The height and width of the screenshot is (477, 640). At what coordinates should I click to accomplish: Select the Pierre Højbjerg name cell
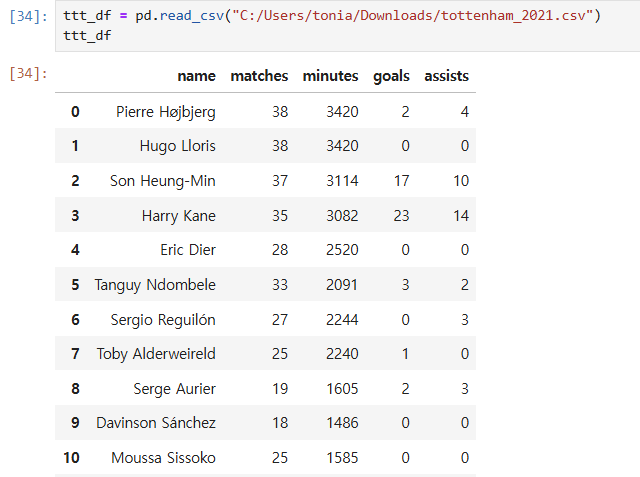tap(166, 112)
